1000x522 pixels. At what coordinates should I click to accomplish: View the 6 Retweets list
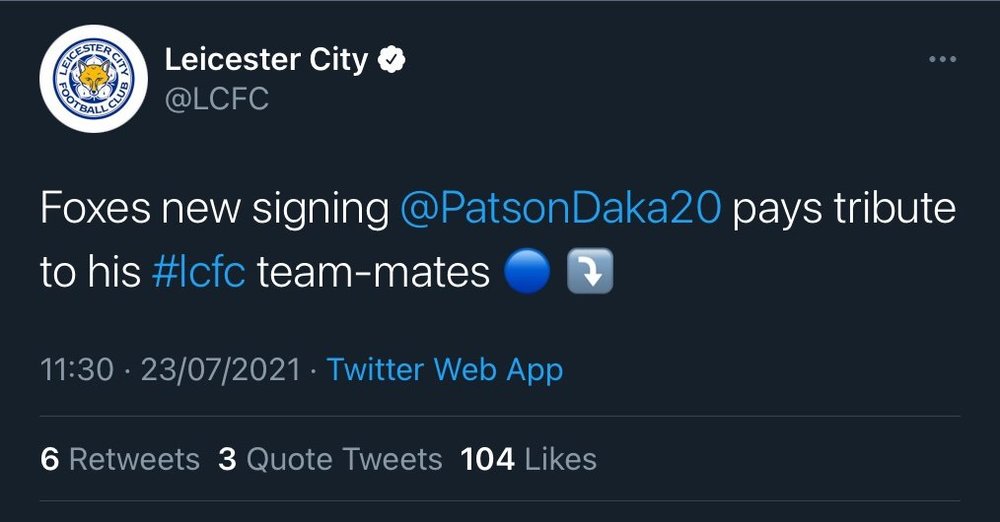click(120, 459)
